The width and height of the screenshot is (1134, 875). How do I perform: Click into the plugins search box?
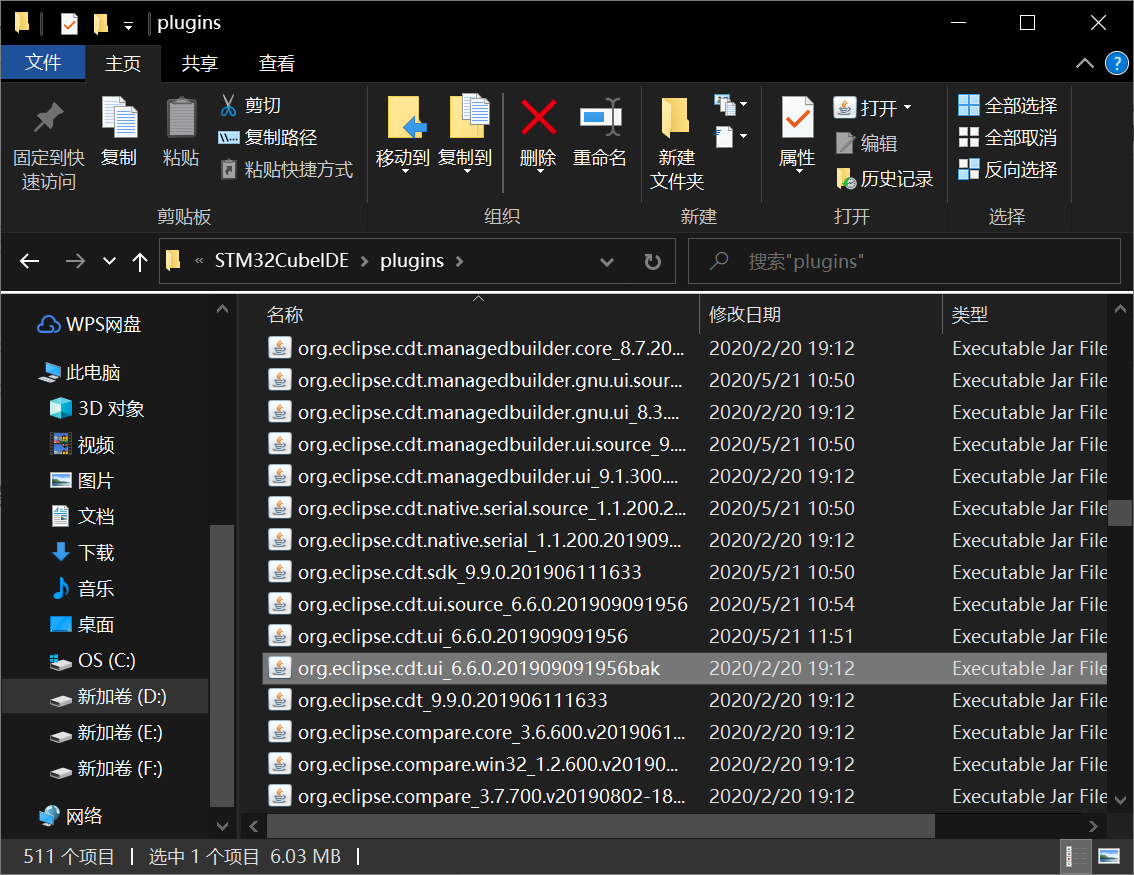point(904,261)
